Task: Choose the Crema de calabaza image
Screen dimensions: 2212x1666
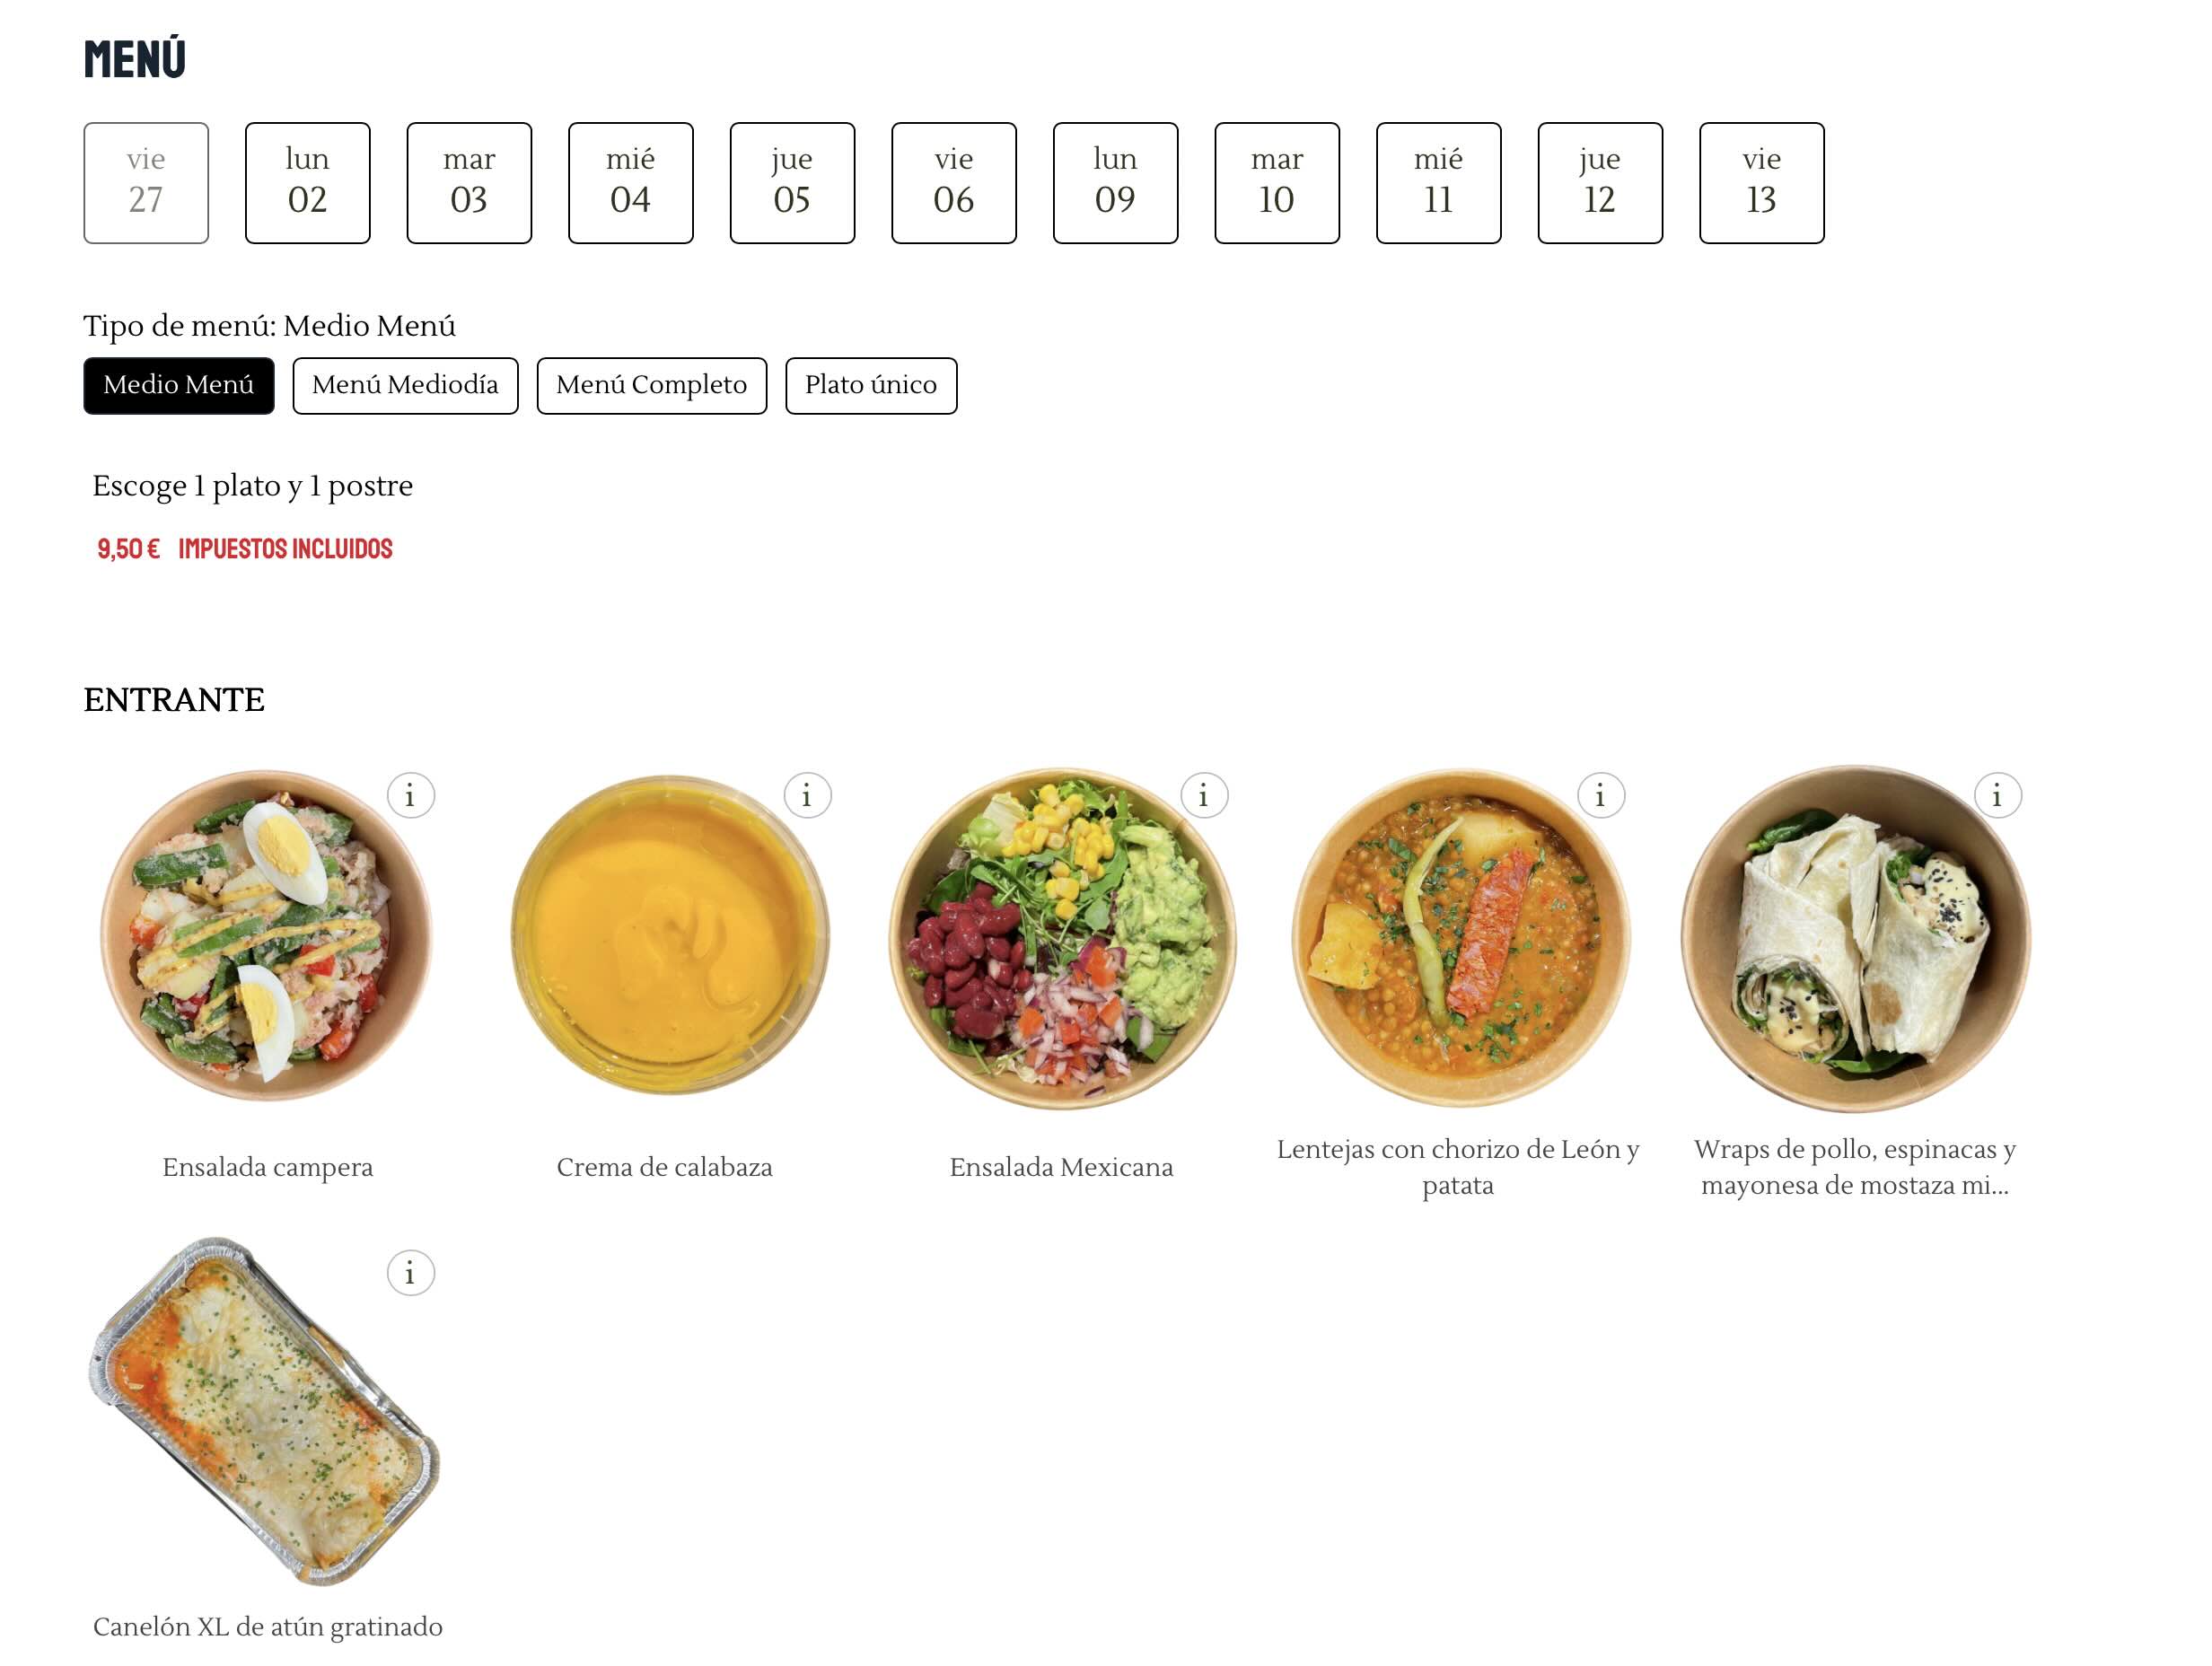Action: pos(668,935)
